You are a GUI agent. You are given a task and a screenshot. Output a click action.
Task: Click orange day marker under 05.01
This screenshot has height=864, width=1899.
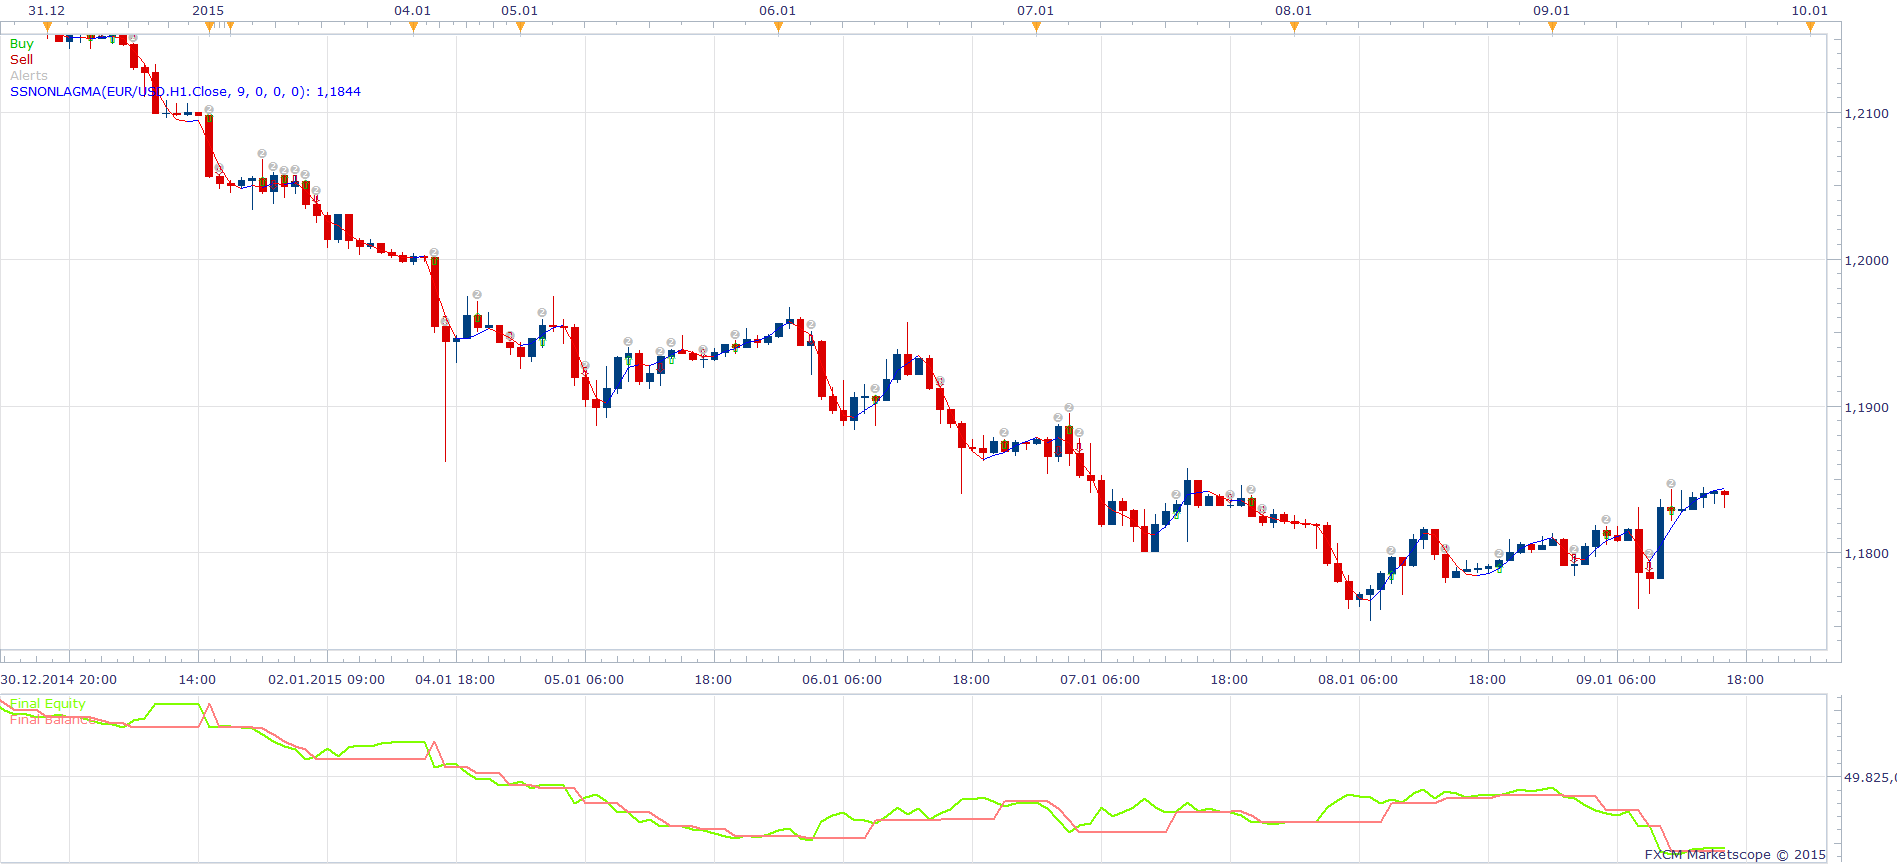point(520,27)
